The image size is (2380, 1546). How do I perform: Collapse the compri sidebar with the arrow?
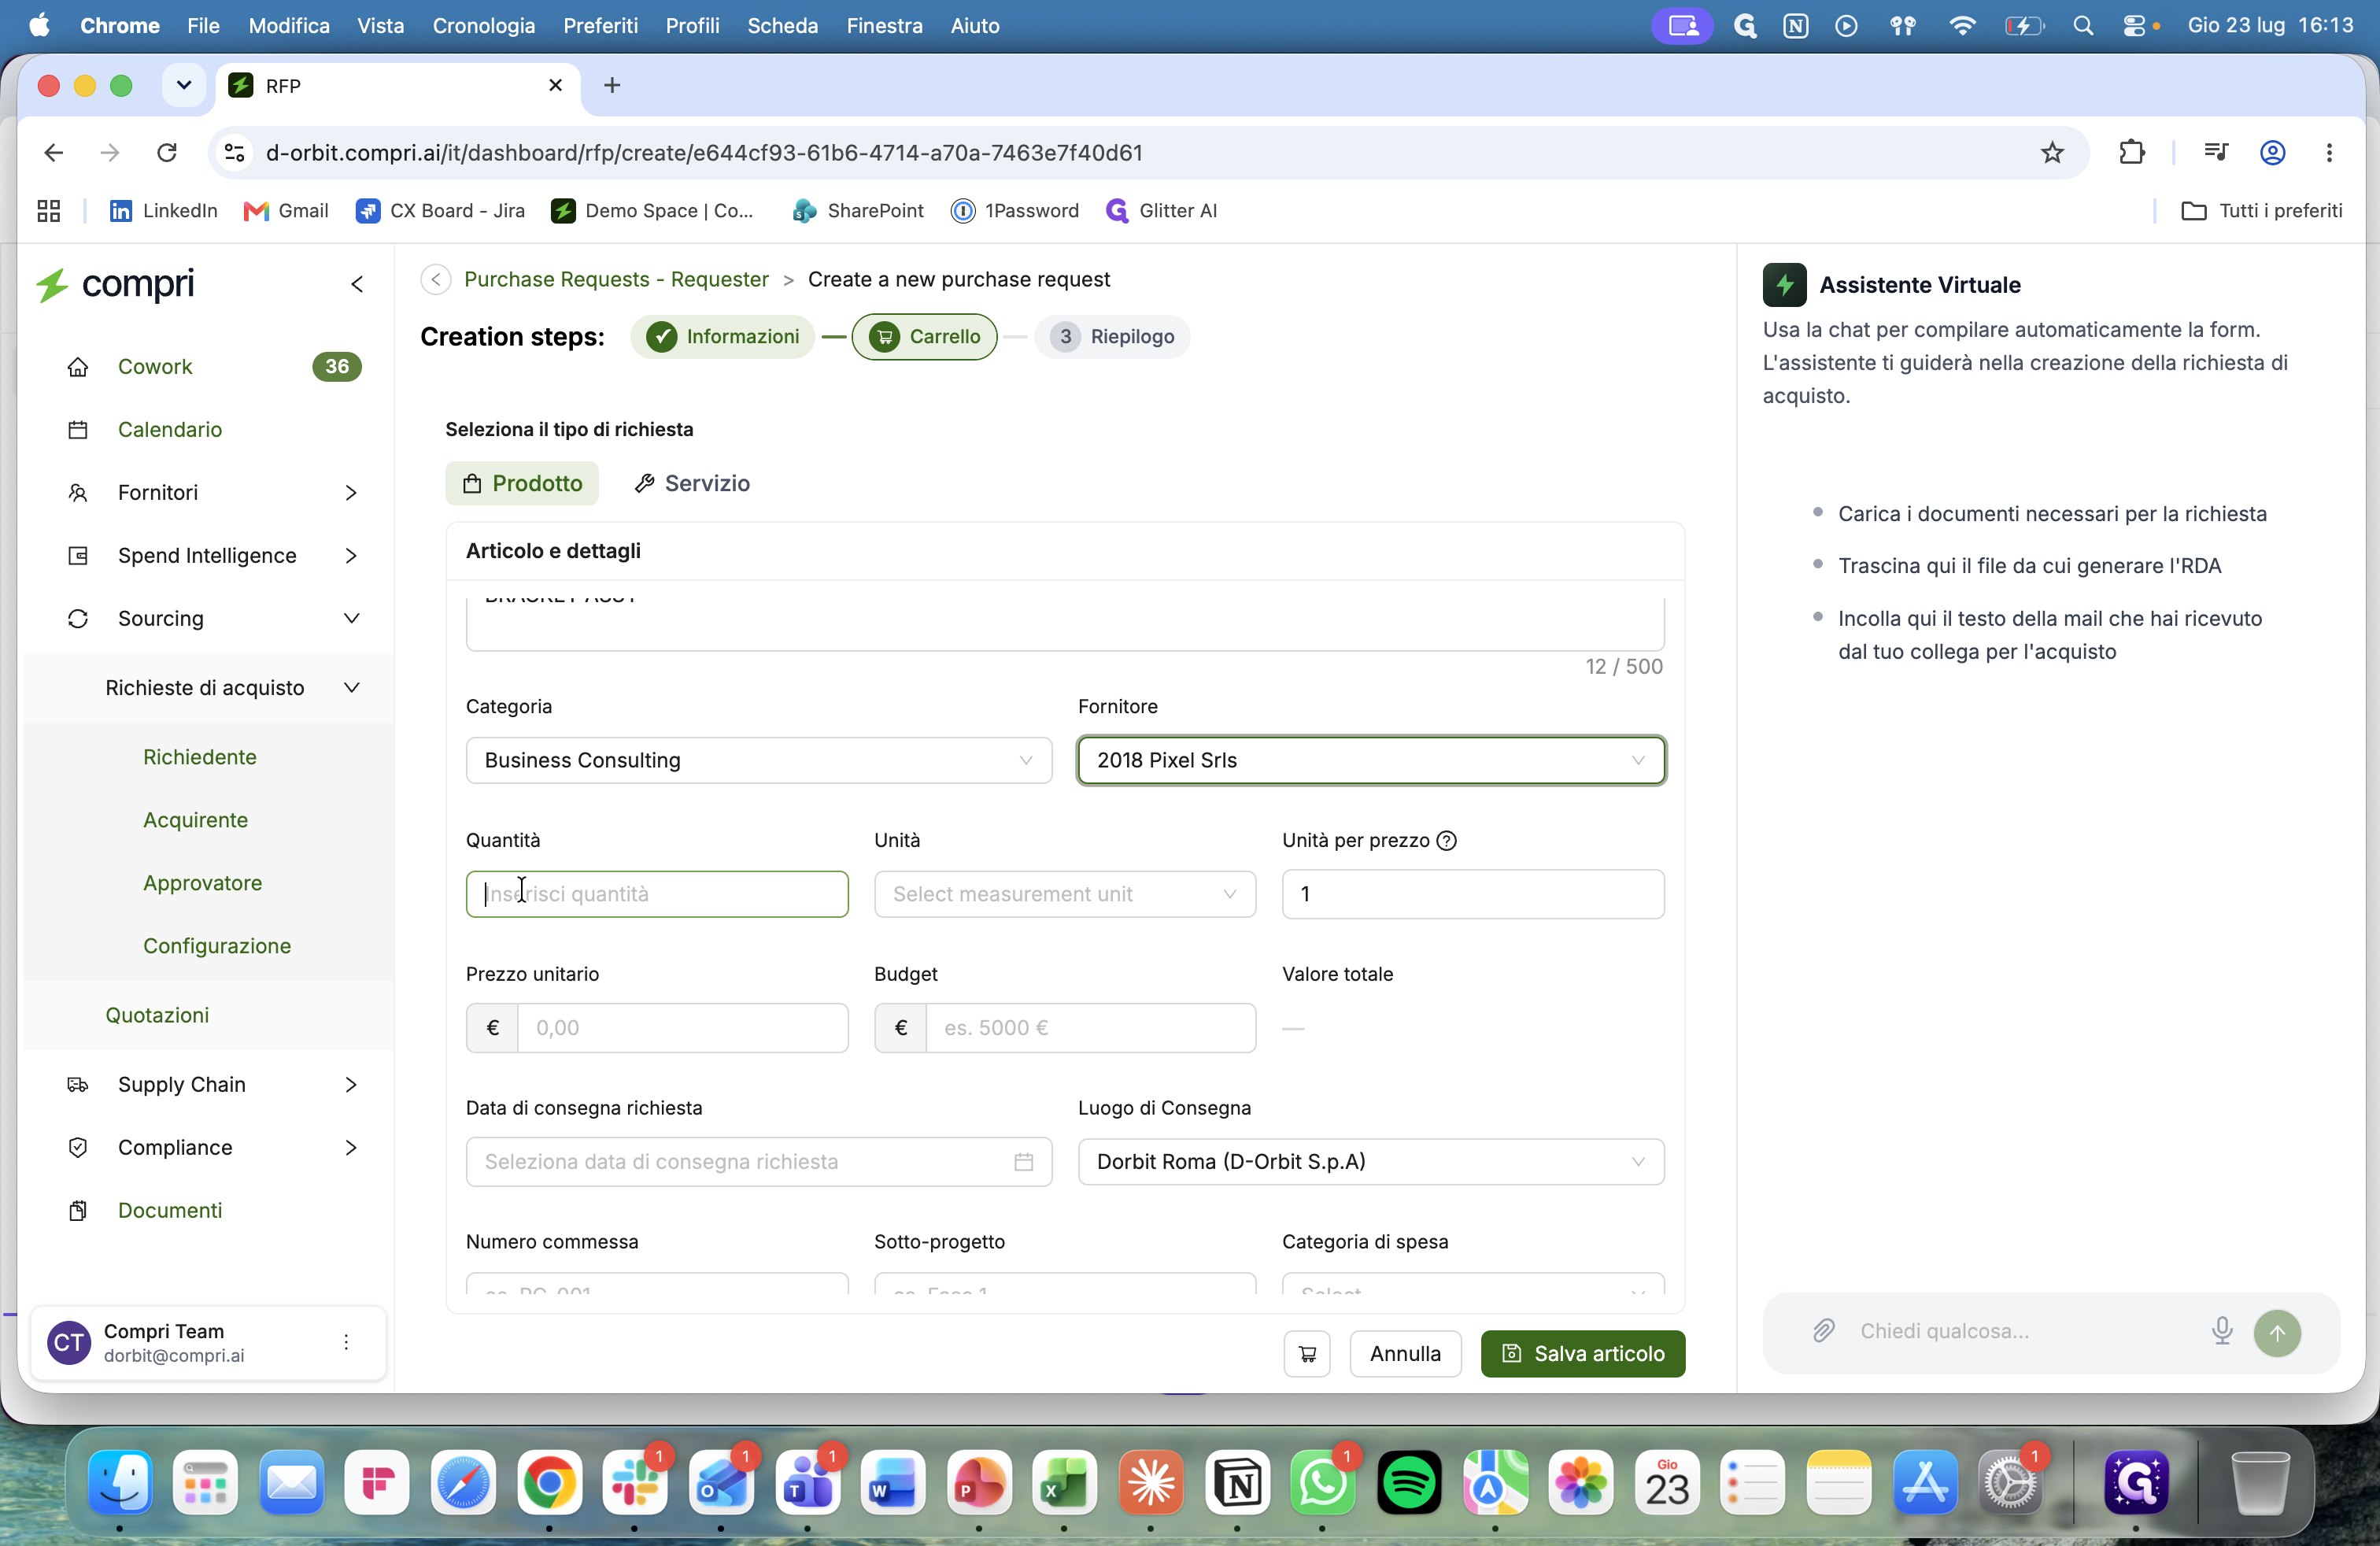pyautogui.click(x=357, y=284)
